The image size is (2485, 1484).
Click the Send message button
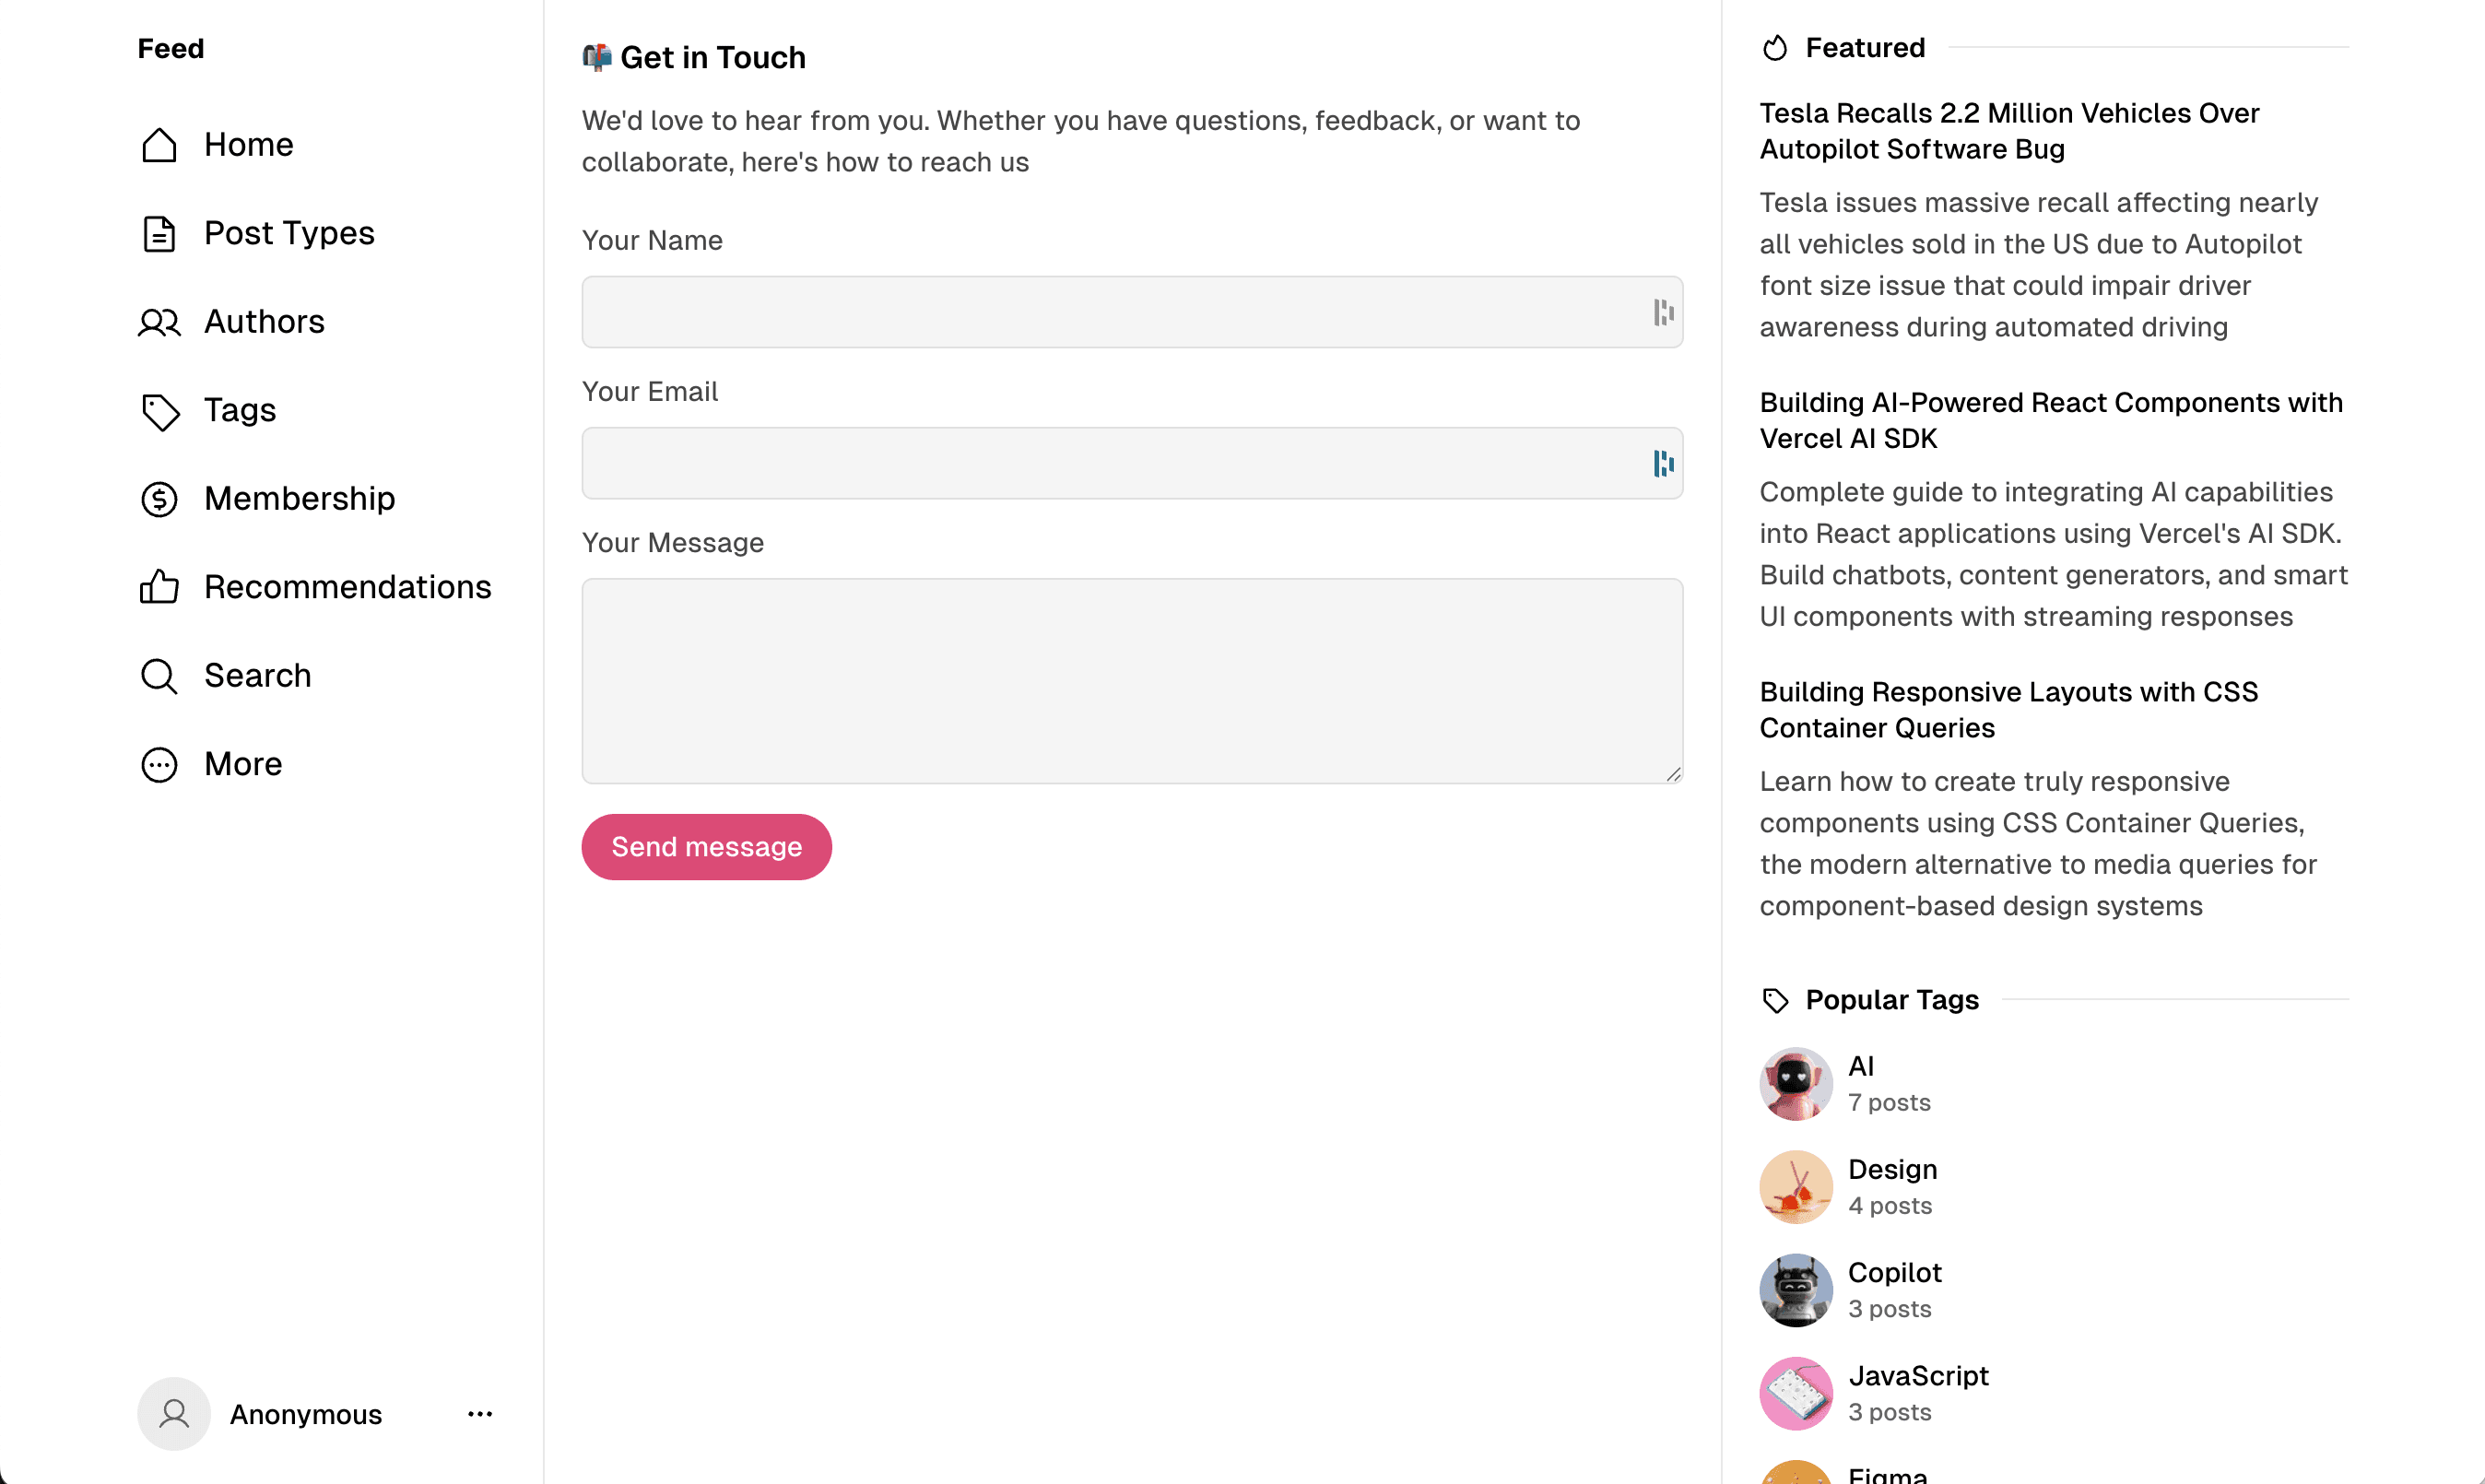coord(705,846)
